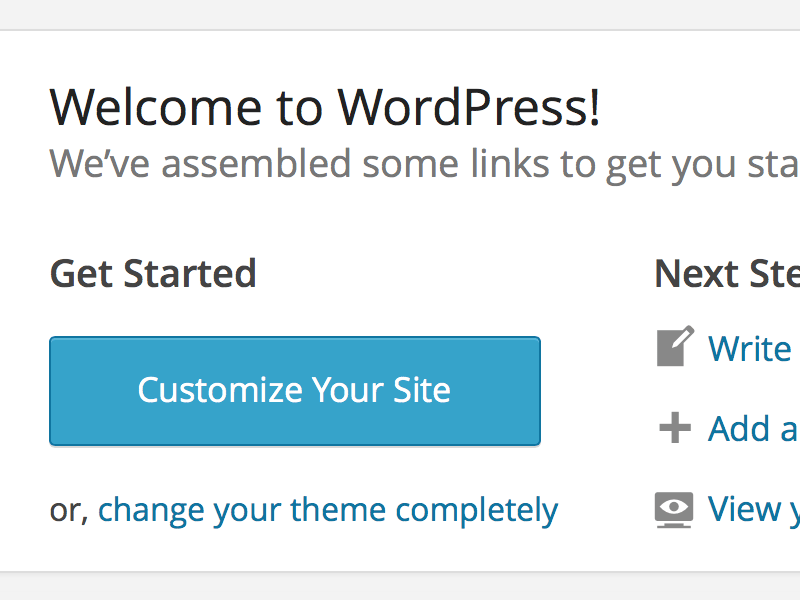The image size is (800, 600).
Task: Click the plus icon beside Add
Action: point(675,429)
